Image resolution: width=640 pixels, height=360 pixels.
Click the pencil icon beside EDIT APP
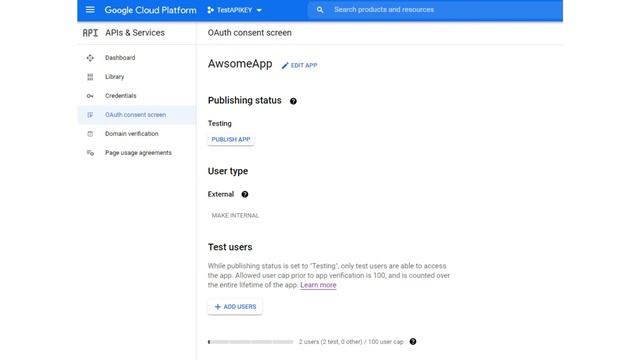tap(285, 66)
